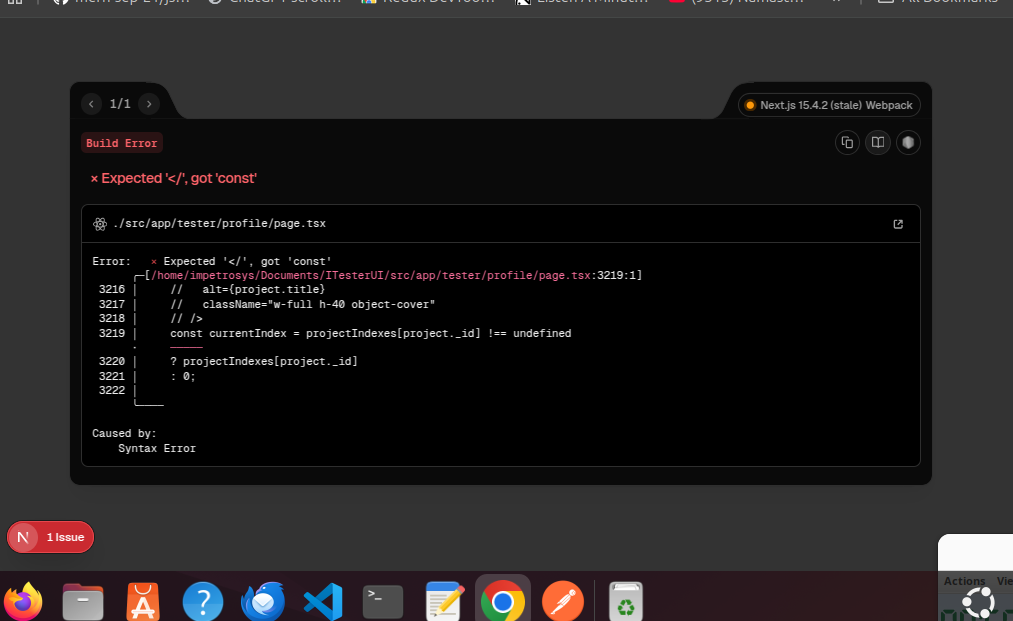Screen dimensions: 1013x621
Task: Open page.tsx in external editor
Action: point(897,224)
